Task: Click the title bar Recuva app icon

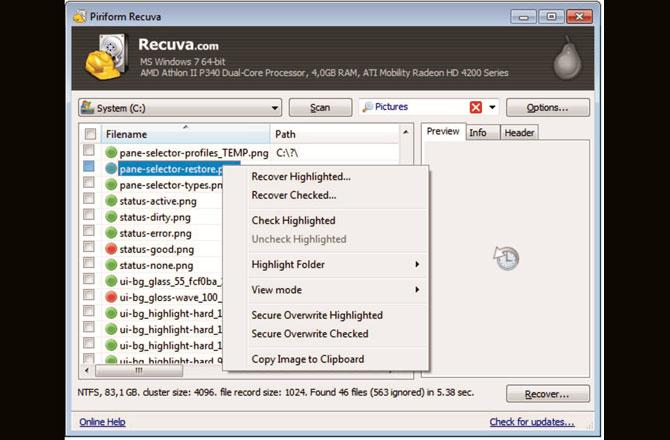Action: click(x=79, y=17)
